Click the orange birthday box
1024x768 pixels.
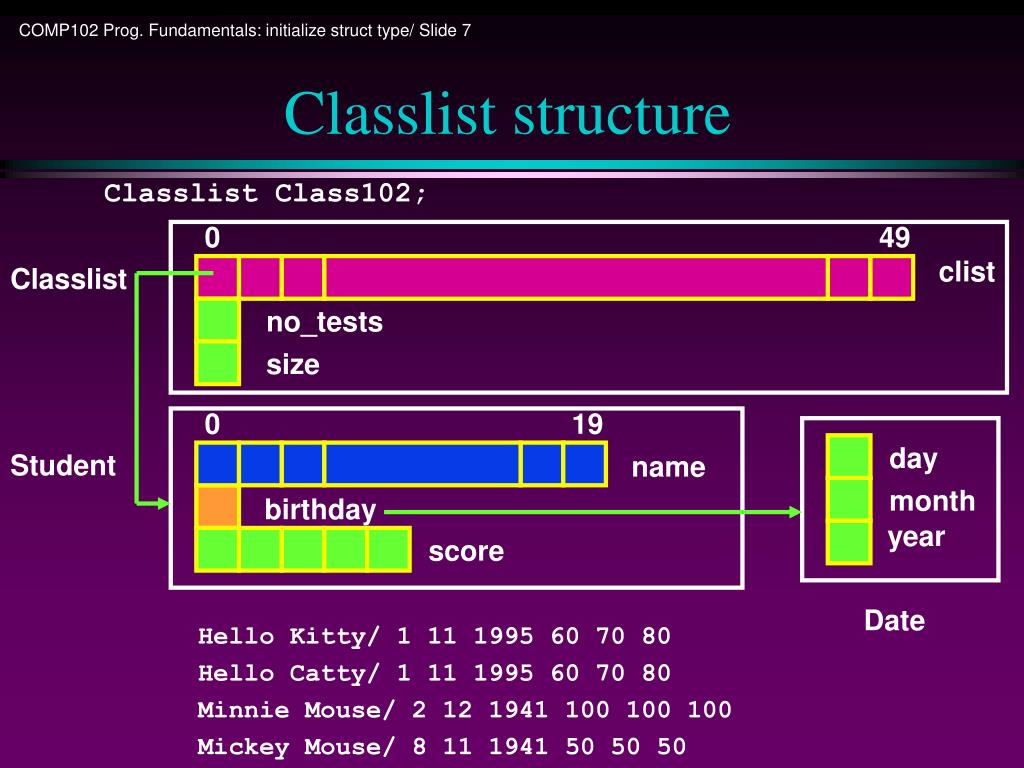tap(217, 507)
